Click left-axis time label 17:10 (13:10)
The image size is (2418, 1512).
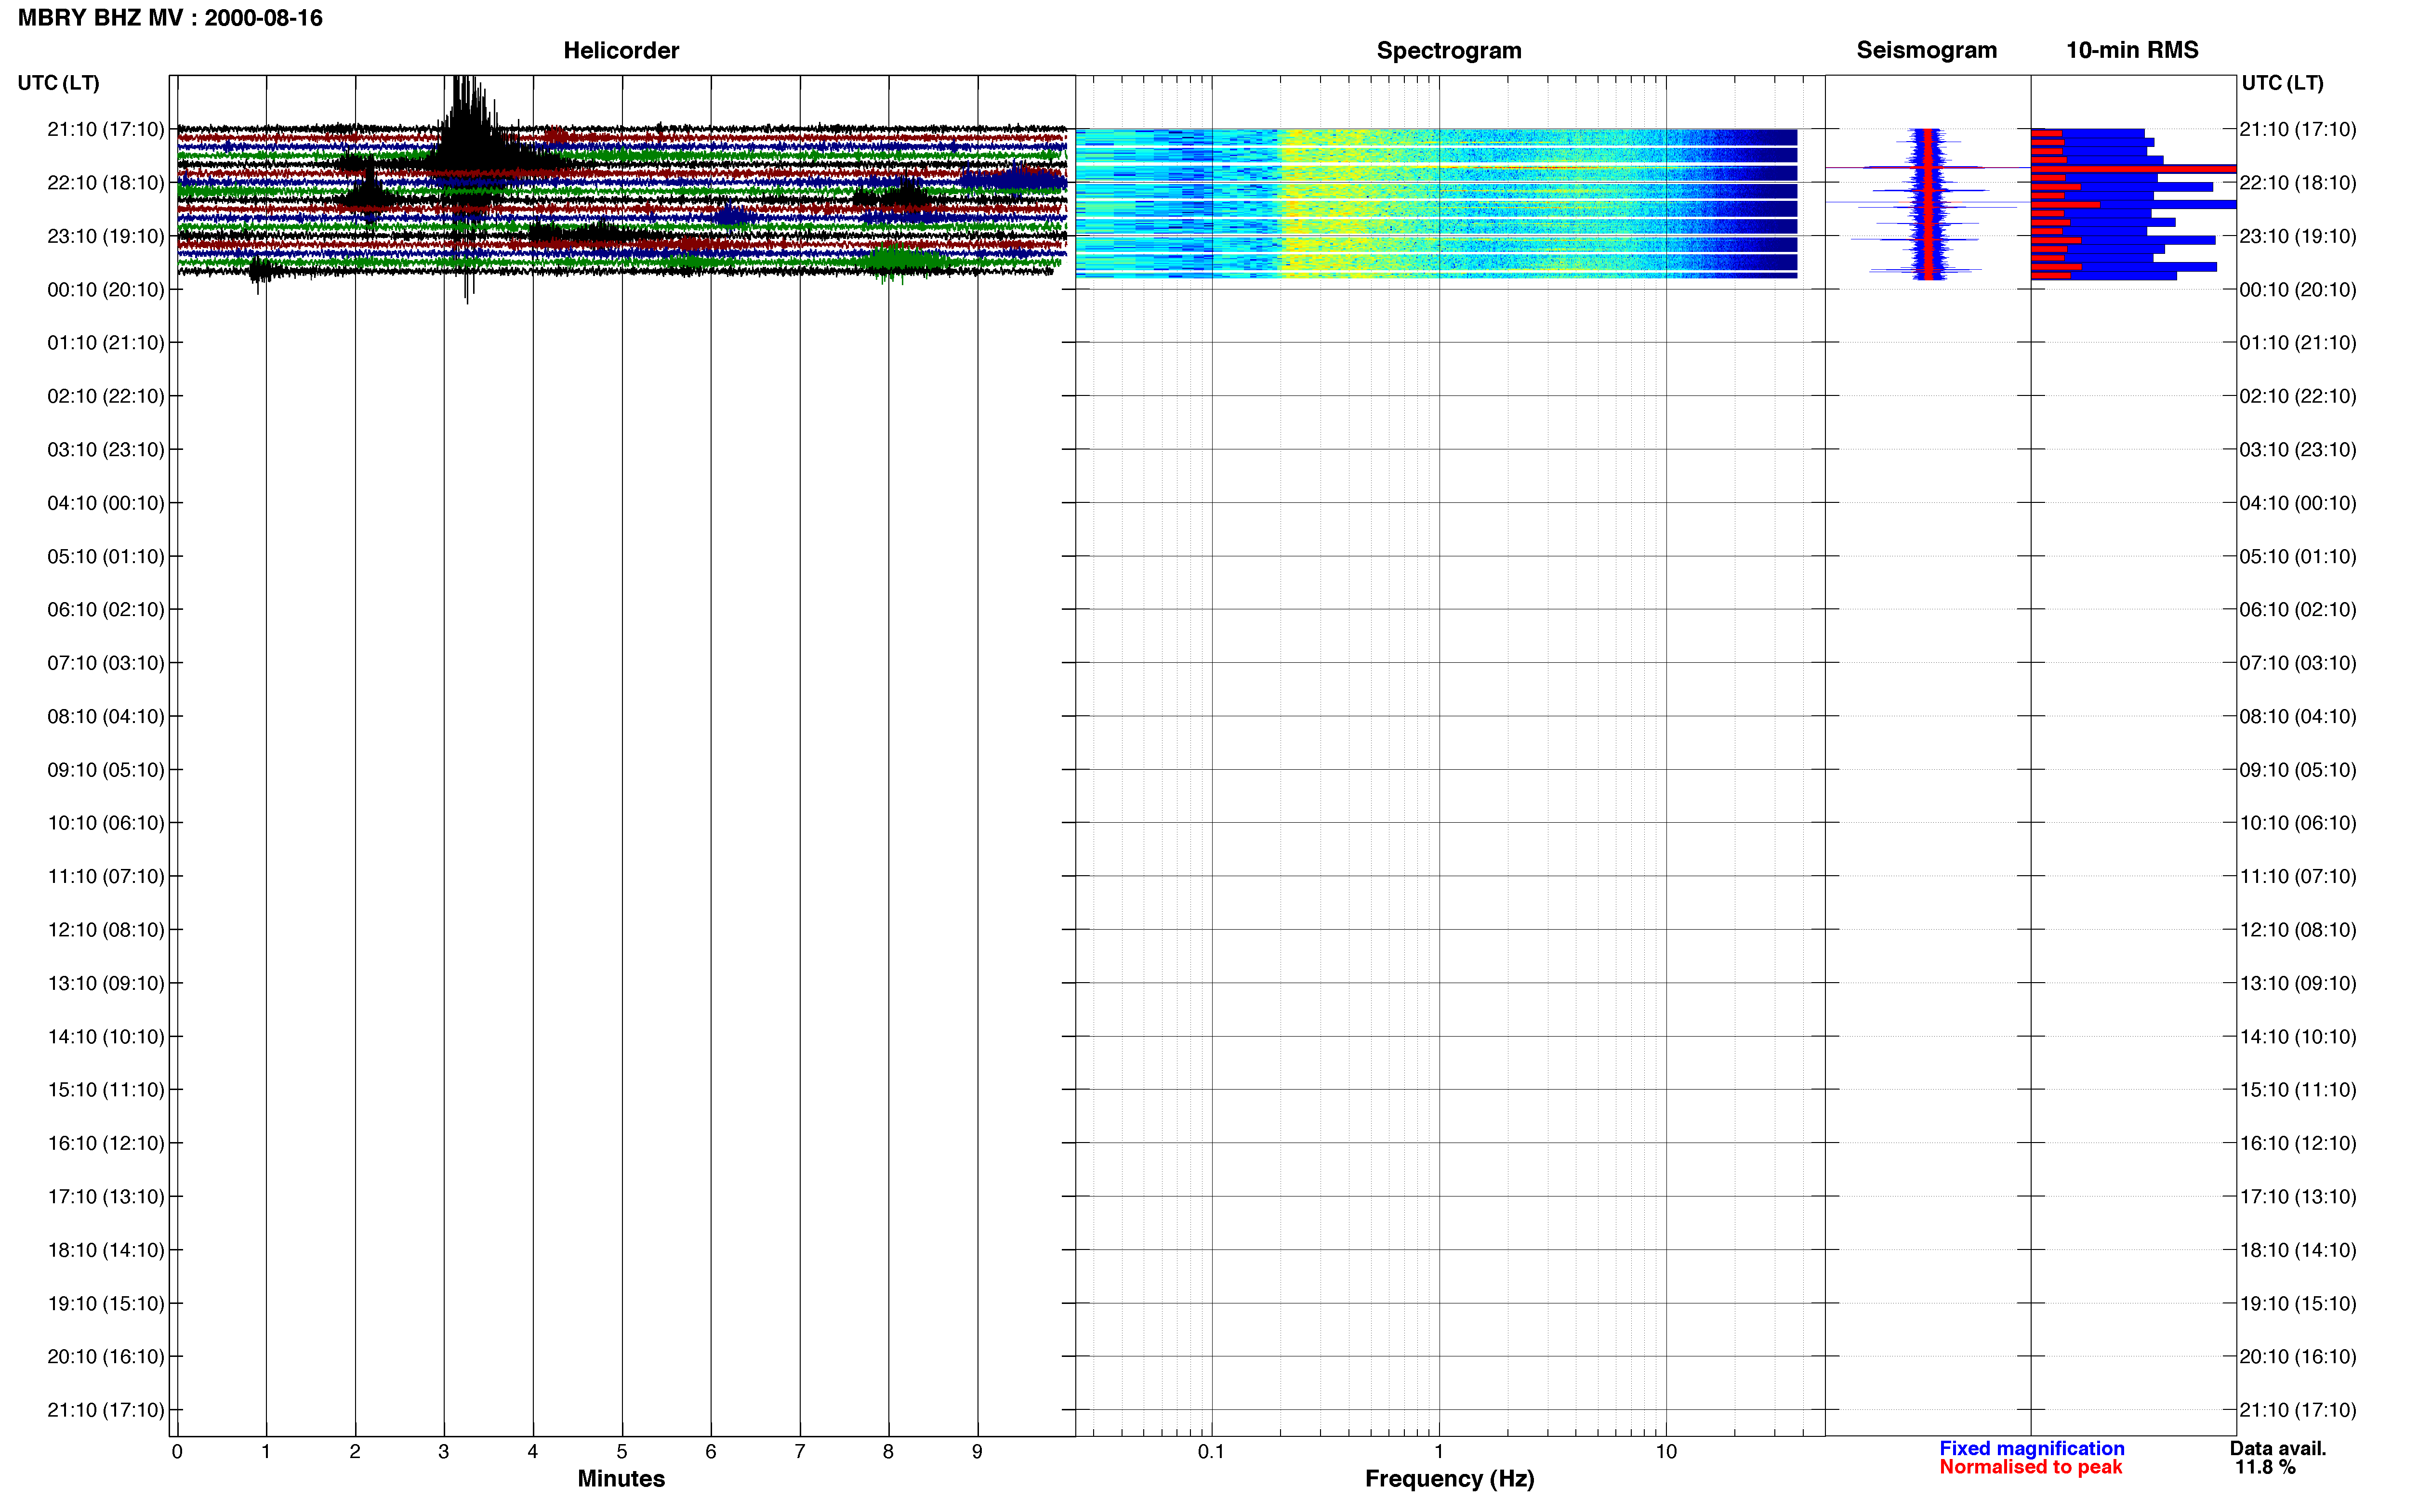106,1197
